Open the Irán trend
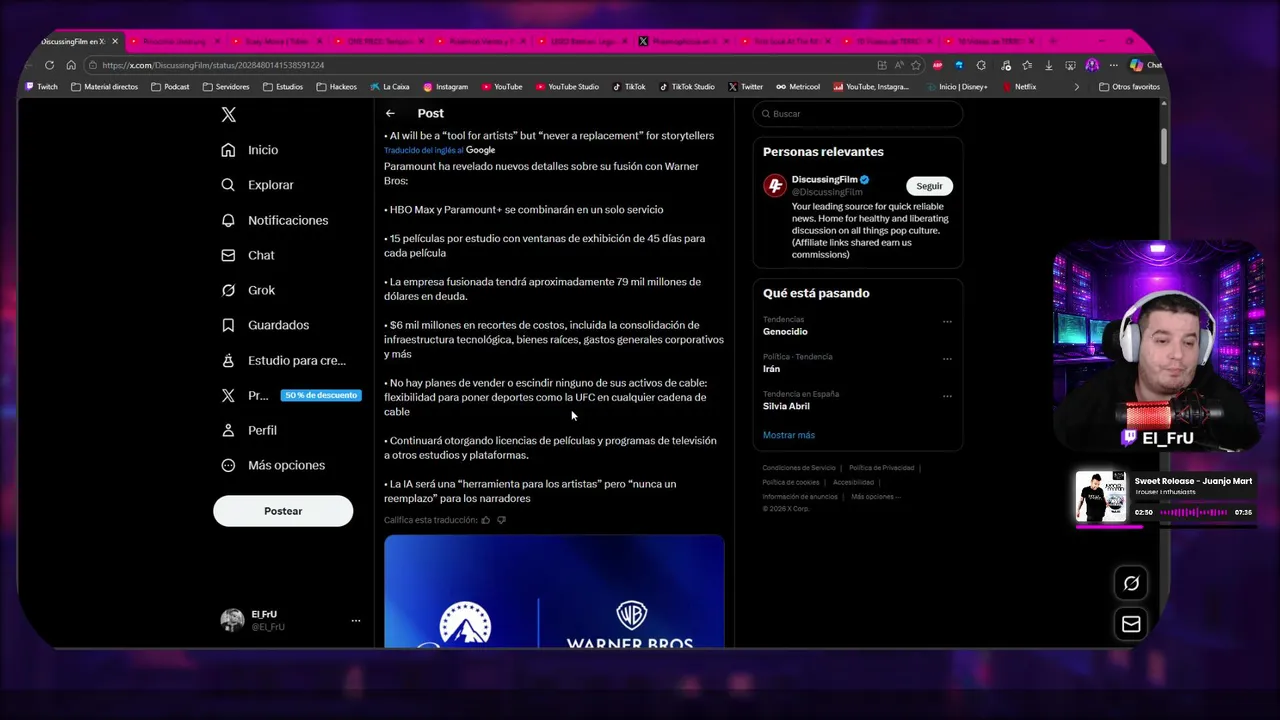The image size is (1280, 720). (x=771, y=369)
